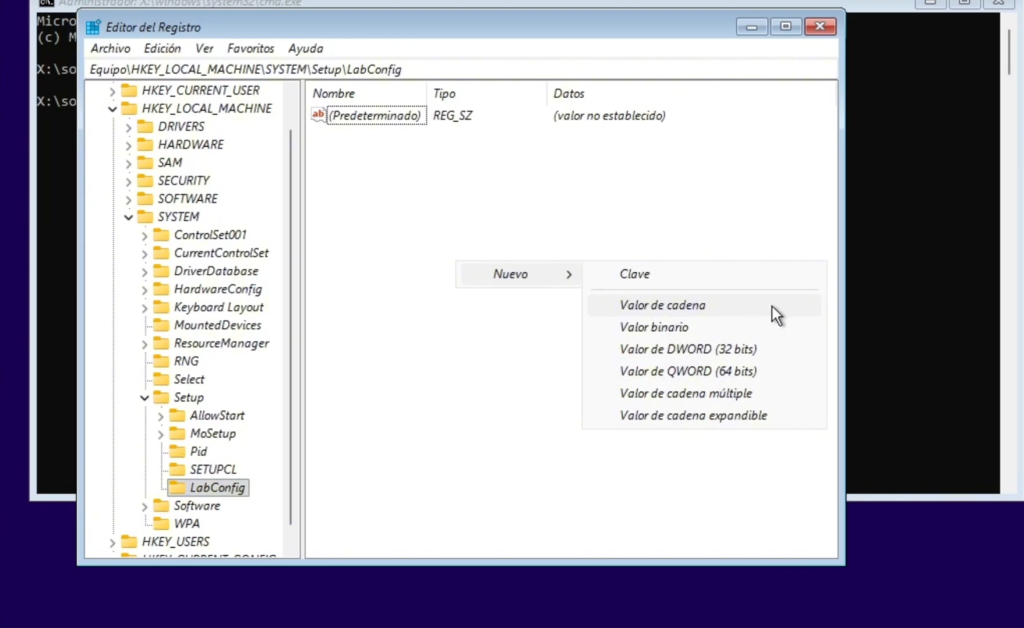Open the Archivo menu
This screenshot has width=1024, height=628.
point(110,48)
